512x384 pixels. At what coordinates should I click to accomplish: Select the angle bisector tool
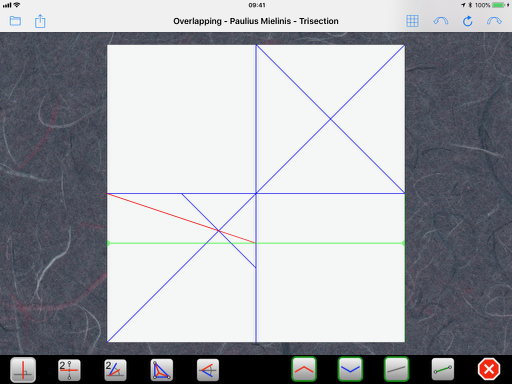115,370
